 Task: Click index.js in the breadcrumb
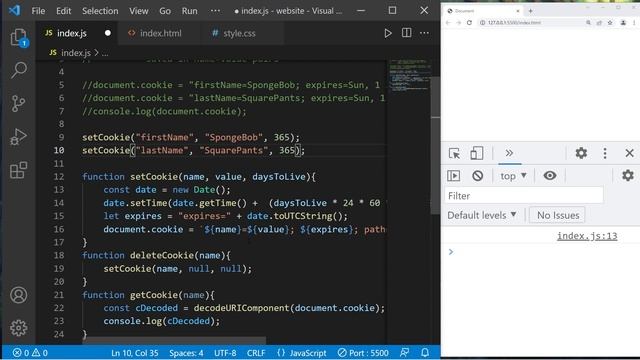coord(76,53)
